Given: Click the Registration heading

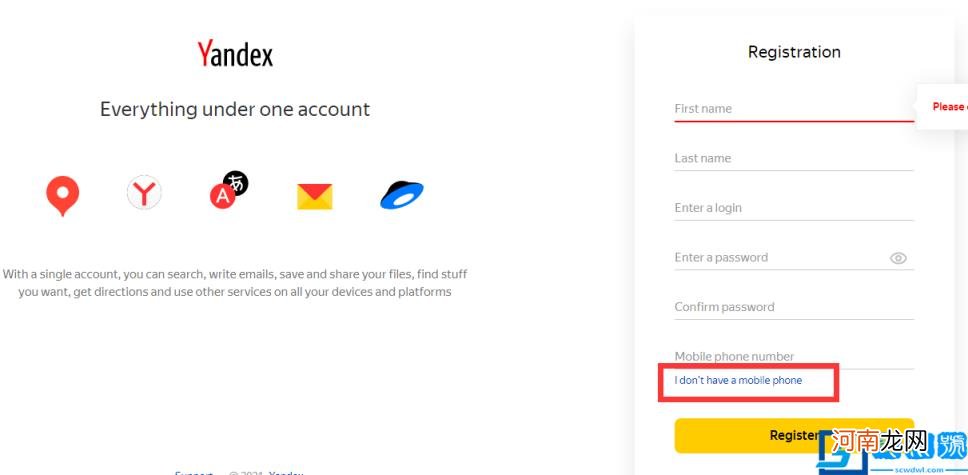Looking at the screenshot, I should [794, 52].
